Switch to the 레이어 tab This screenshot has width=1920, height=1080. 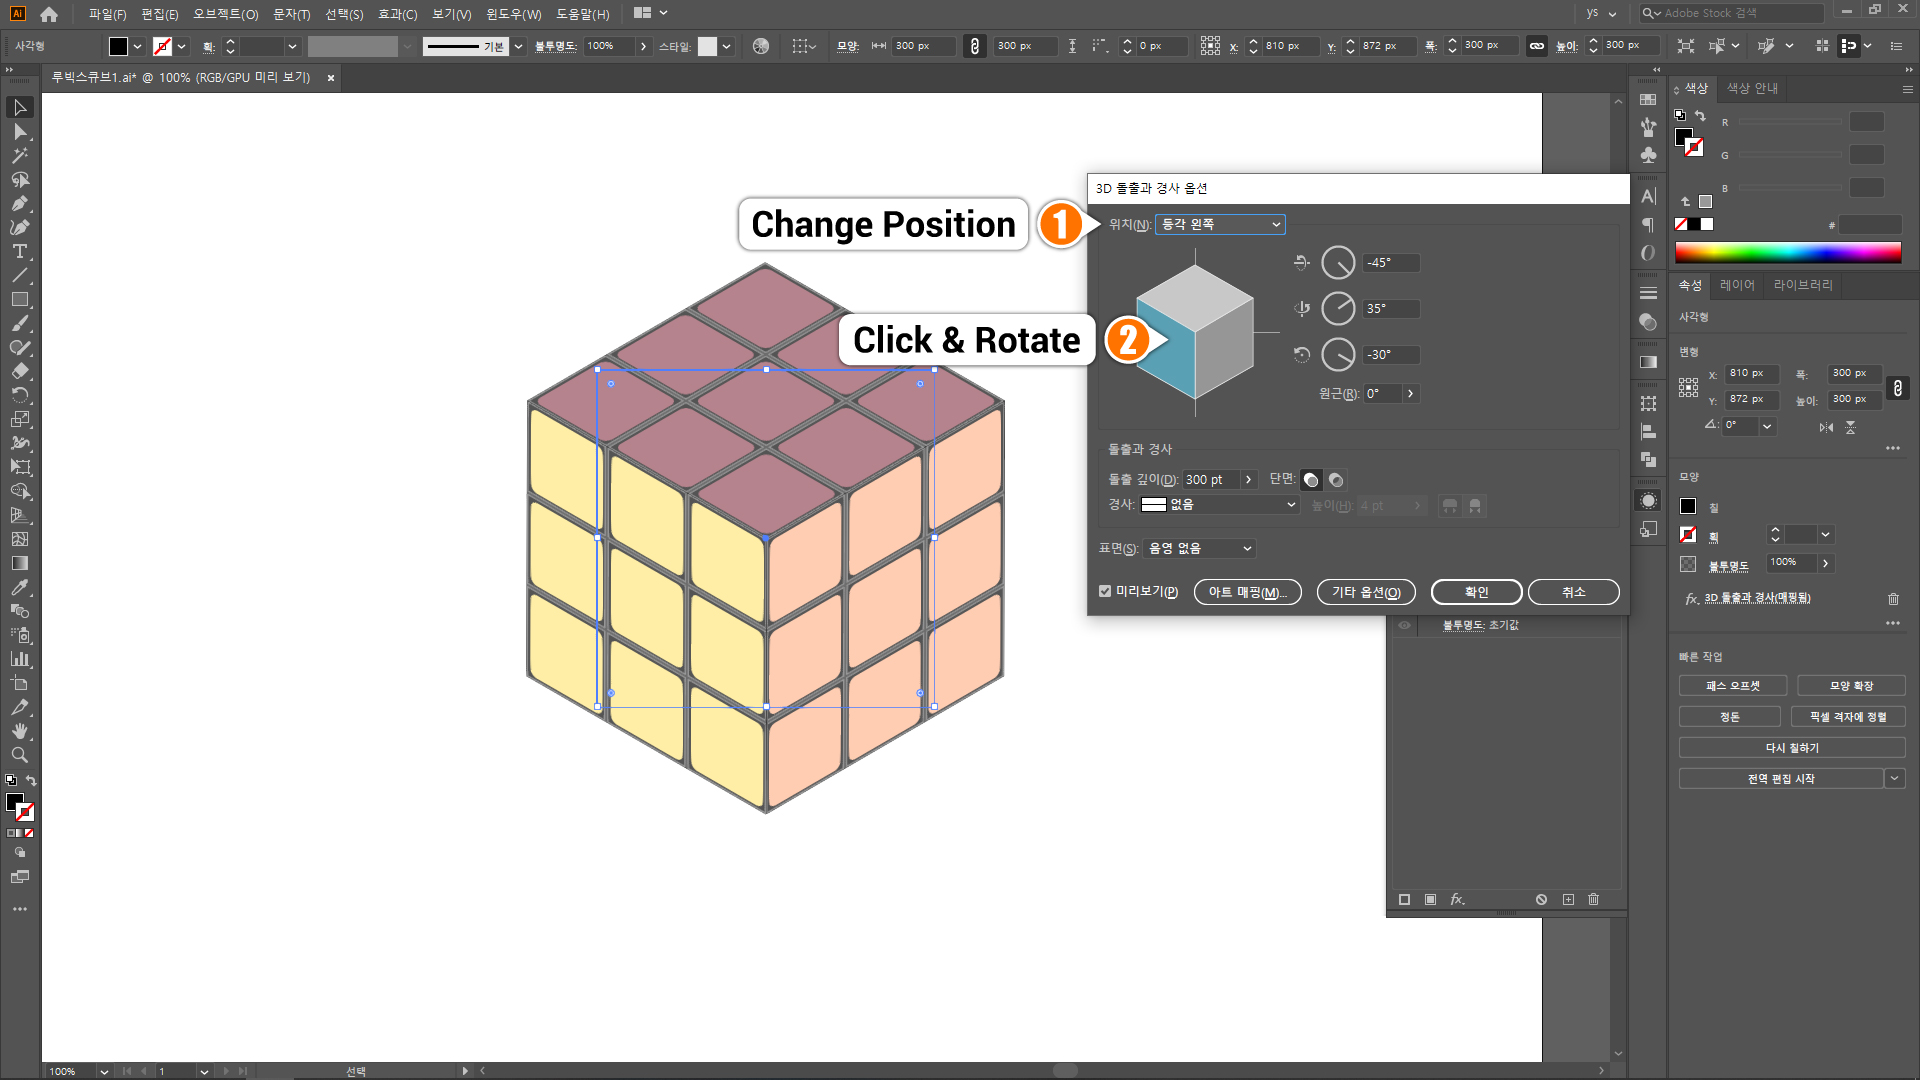pyautogui.click(x=1737, y=285)
